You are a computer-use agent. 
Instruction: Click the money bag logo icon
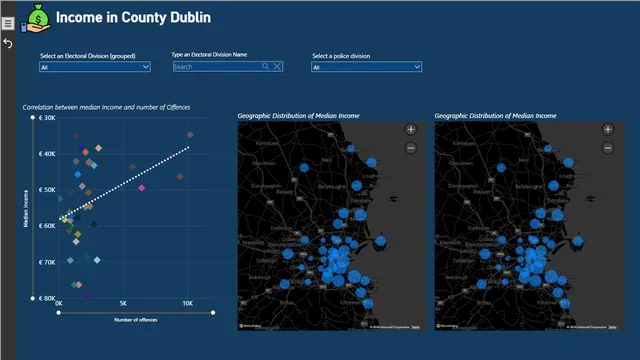(x=36, y=18)
